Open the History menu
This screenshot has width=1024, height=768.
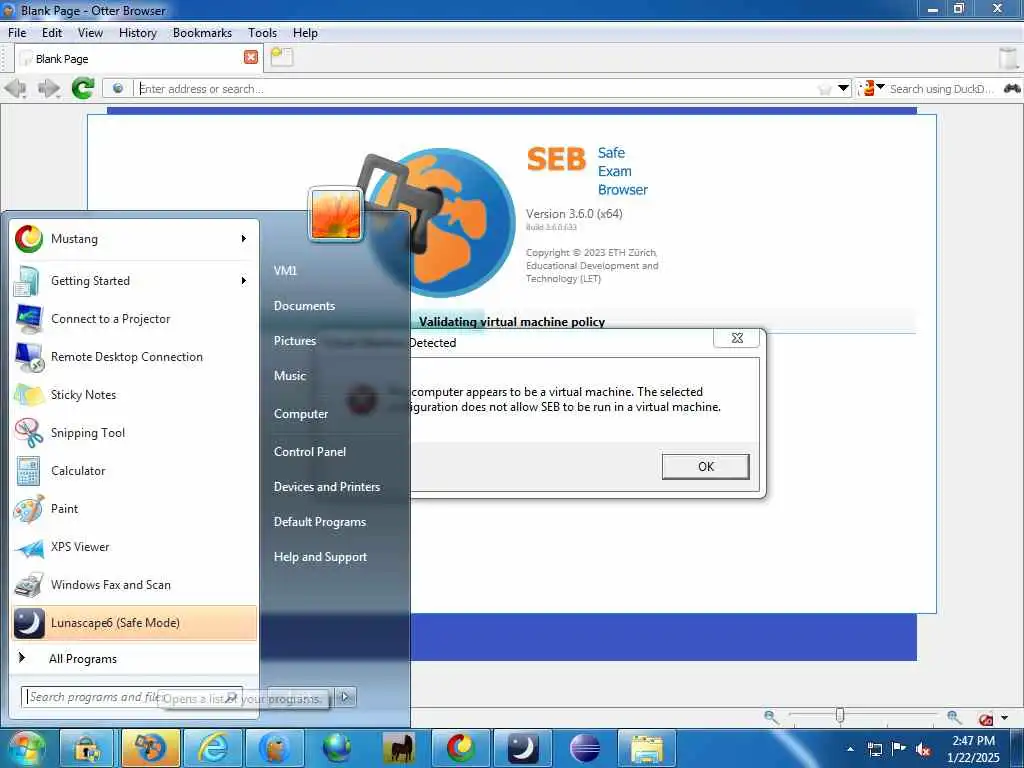(x=138, y=33)
